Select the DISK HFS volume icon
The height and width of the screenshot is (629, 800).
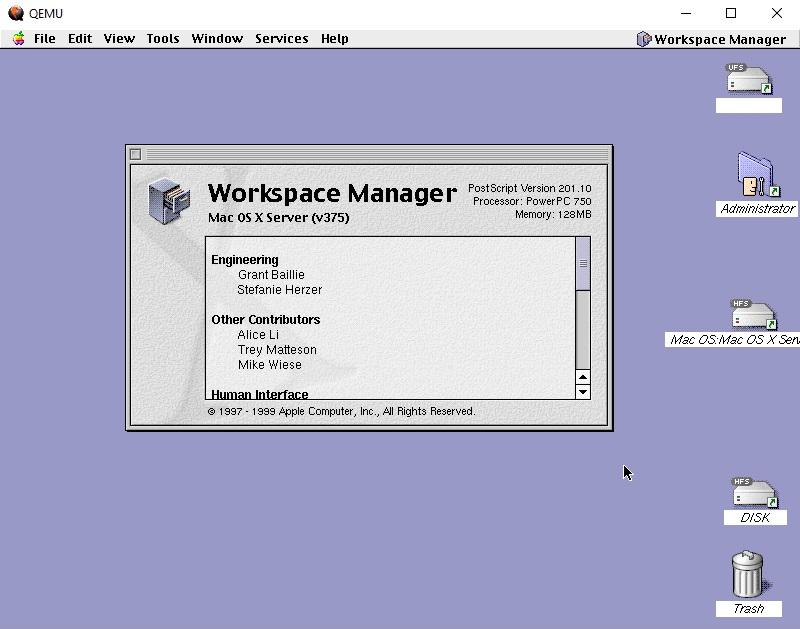click(754, 493)
